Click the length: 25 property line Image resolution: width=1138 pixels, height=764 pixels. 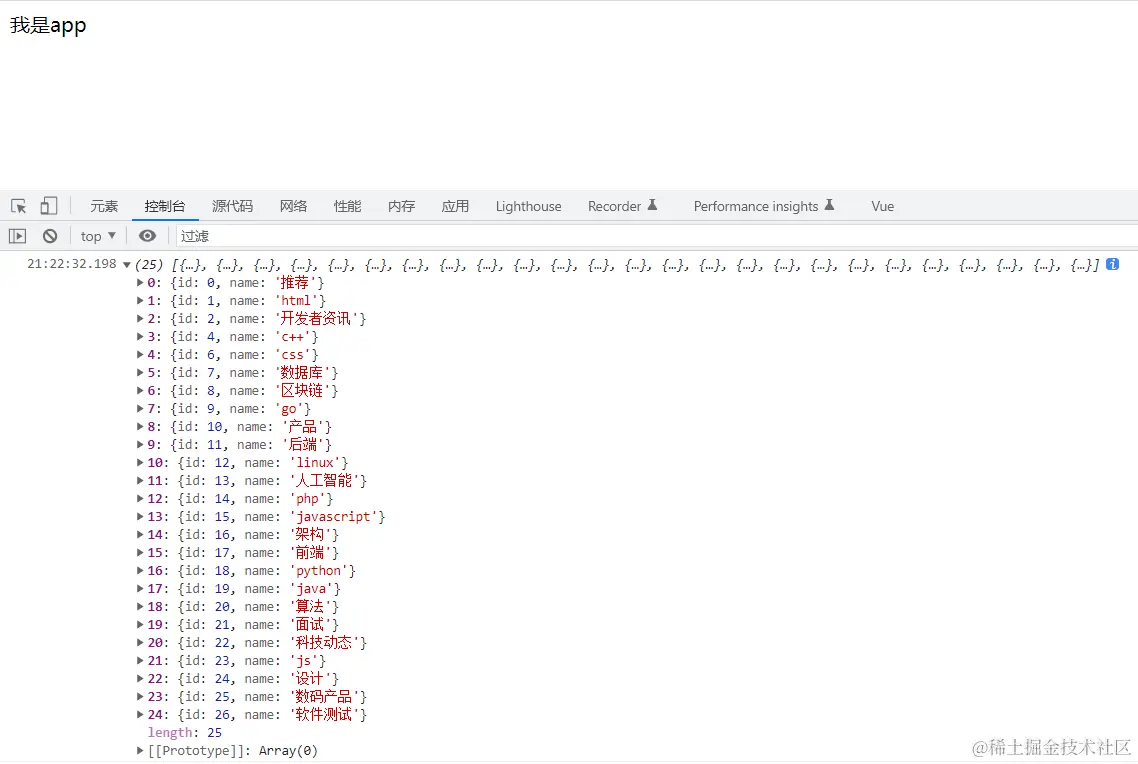(184, 732)
